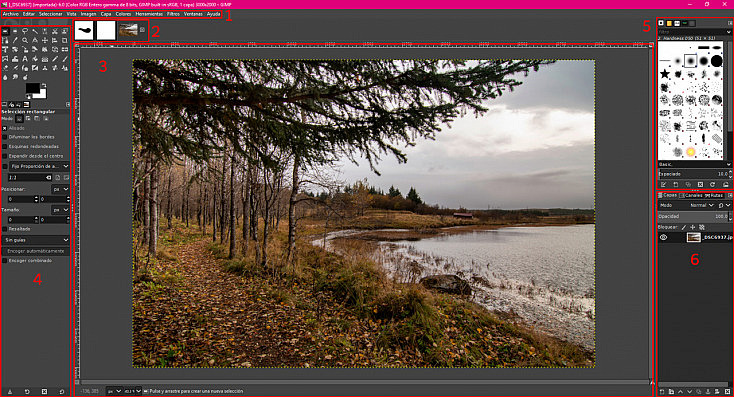
Task: Open the Ayuda menu
Action: pyautogui.click(x=213, y=14)
